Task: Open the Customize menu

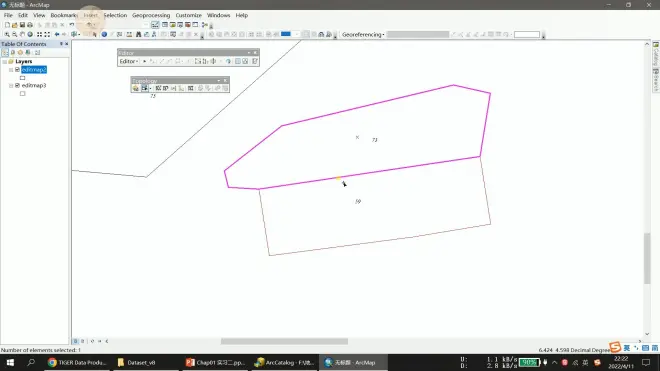Action: (x=188, y=15)
